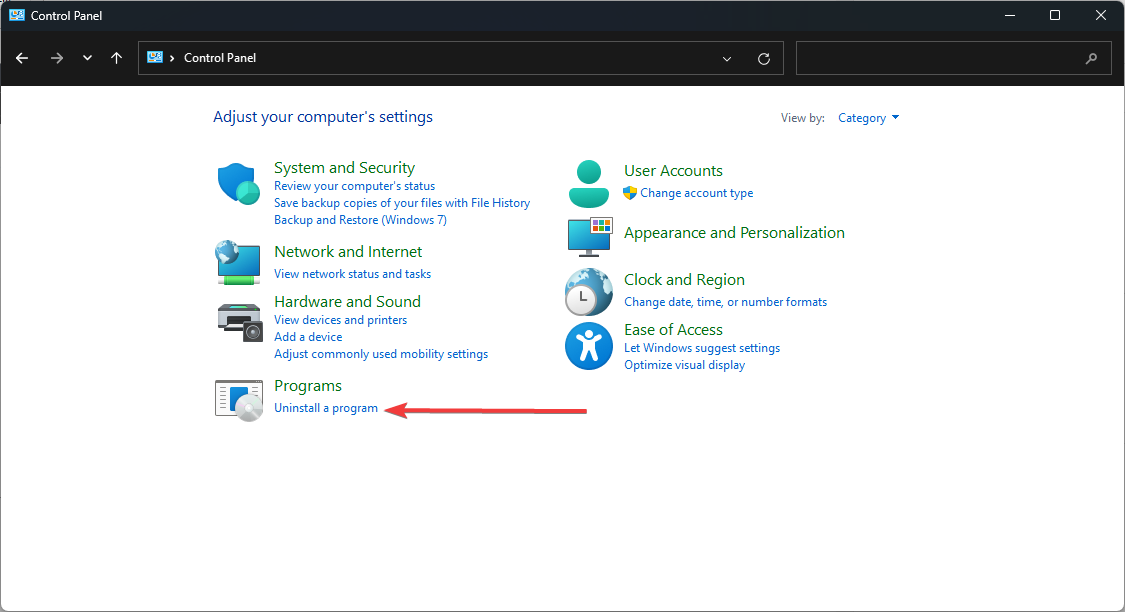The width and height of the screenshot is (1125, 612).
Task: Open the System and Security shield icon
Action: click(238, 184)
